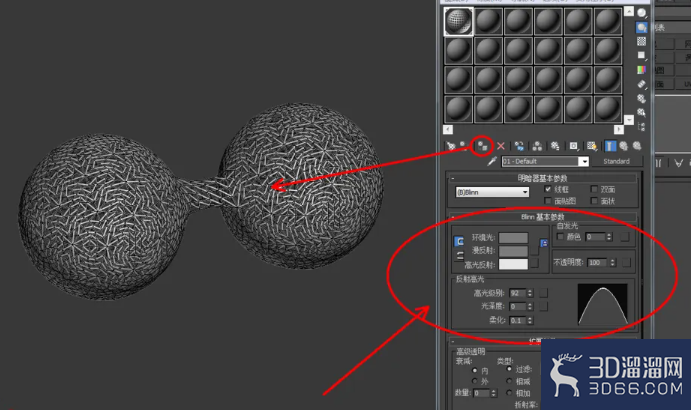
Task: Click sample slots scroll down arrow
Action: [x=629, y=119]
